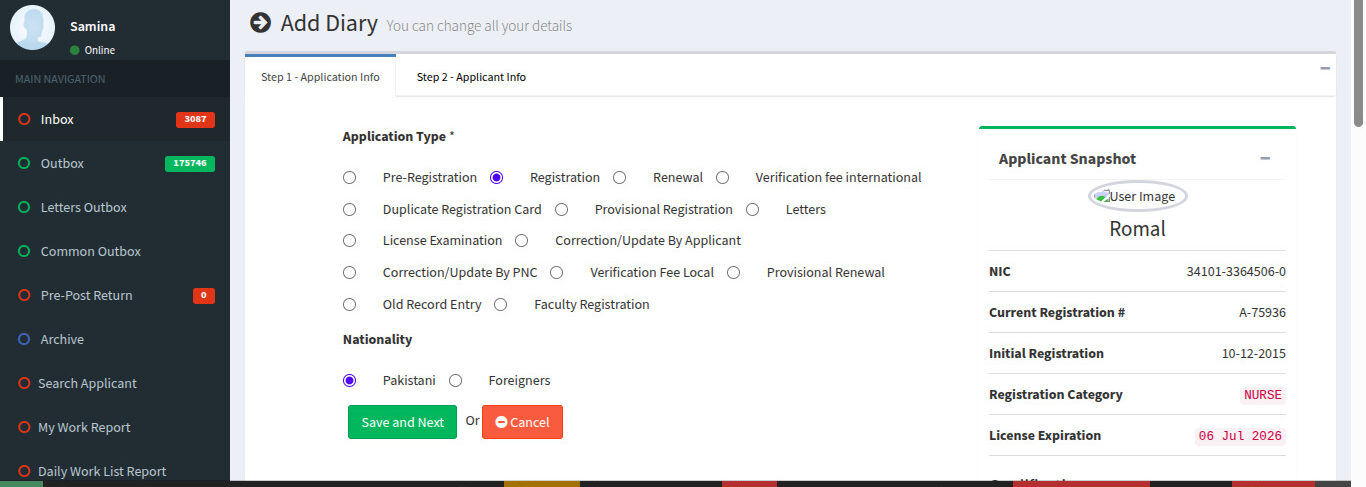1366x487 pixels.
Task: Choose Pakistani nationality
Action: tap(349, 380)
